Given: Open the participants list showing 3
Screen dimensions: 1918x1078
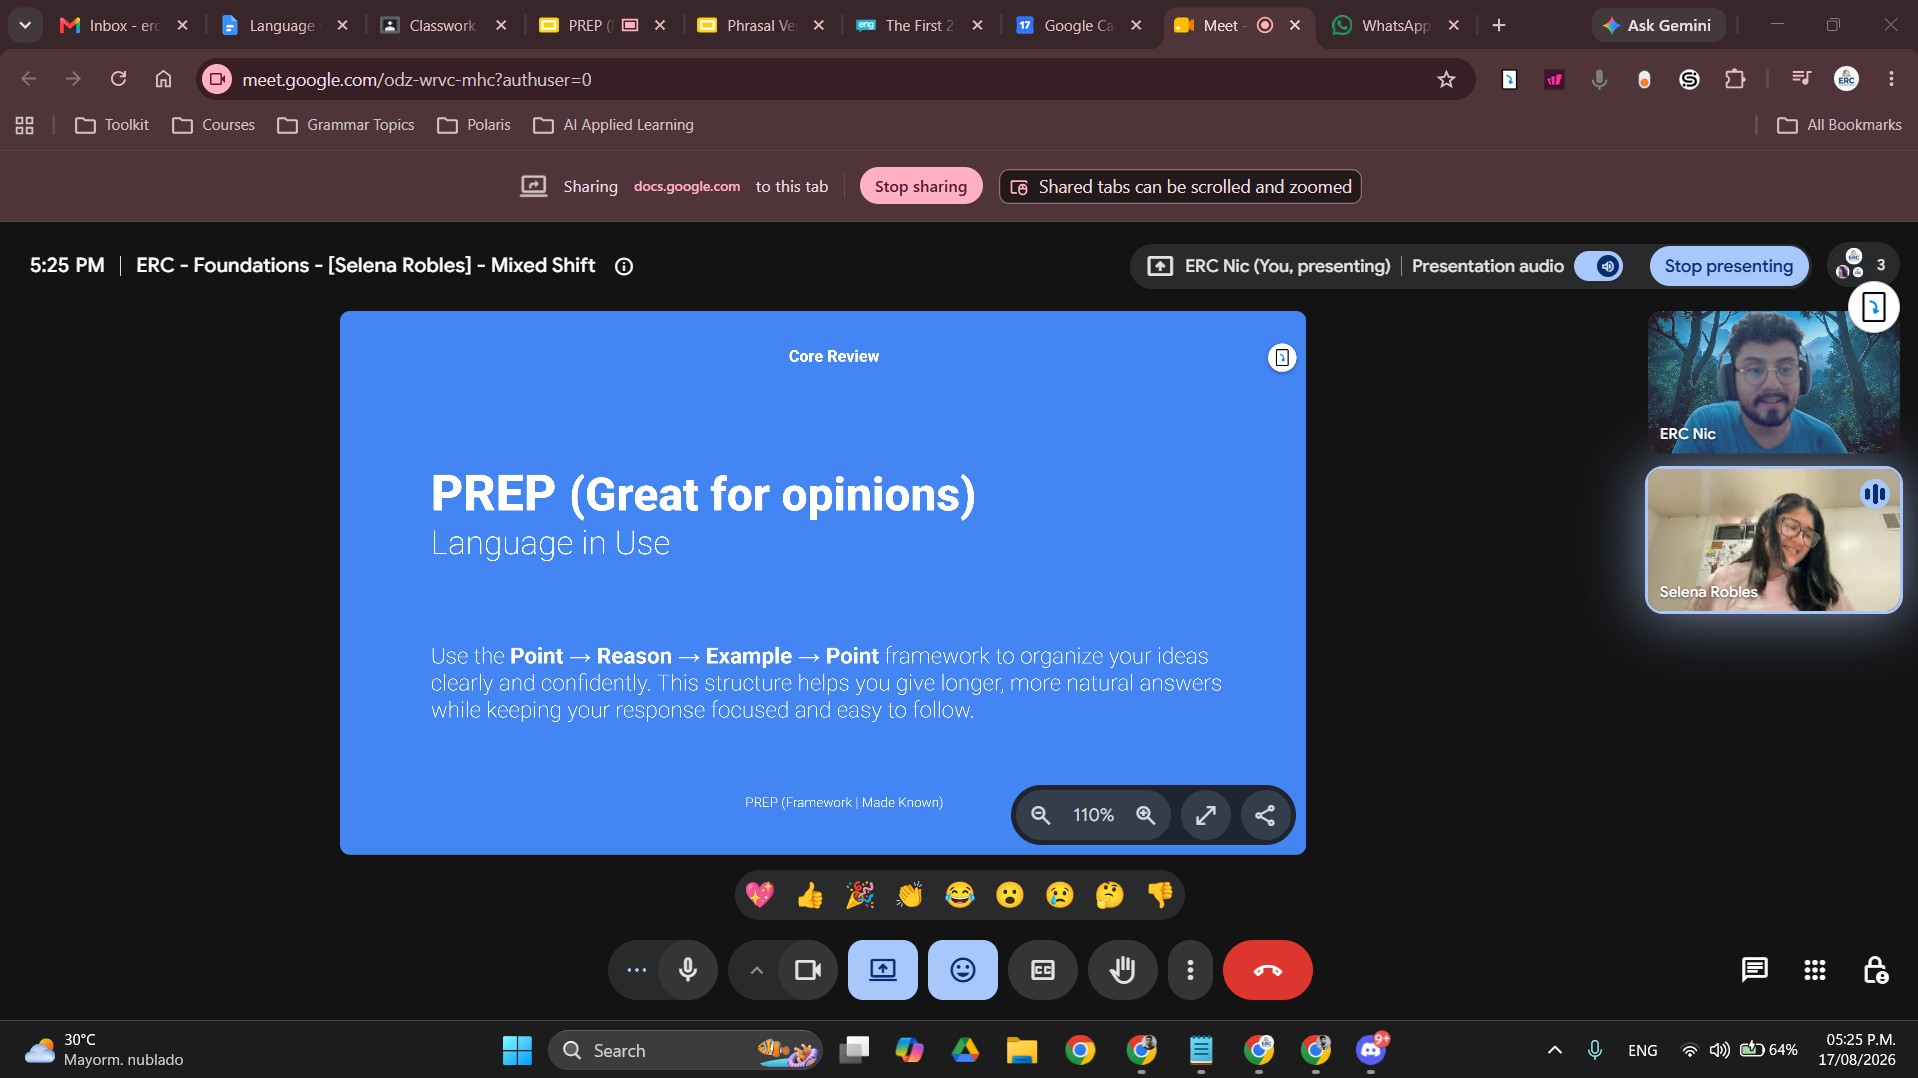Looking at the screenshot, I should click(x=1862, y=265).
